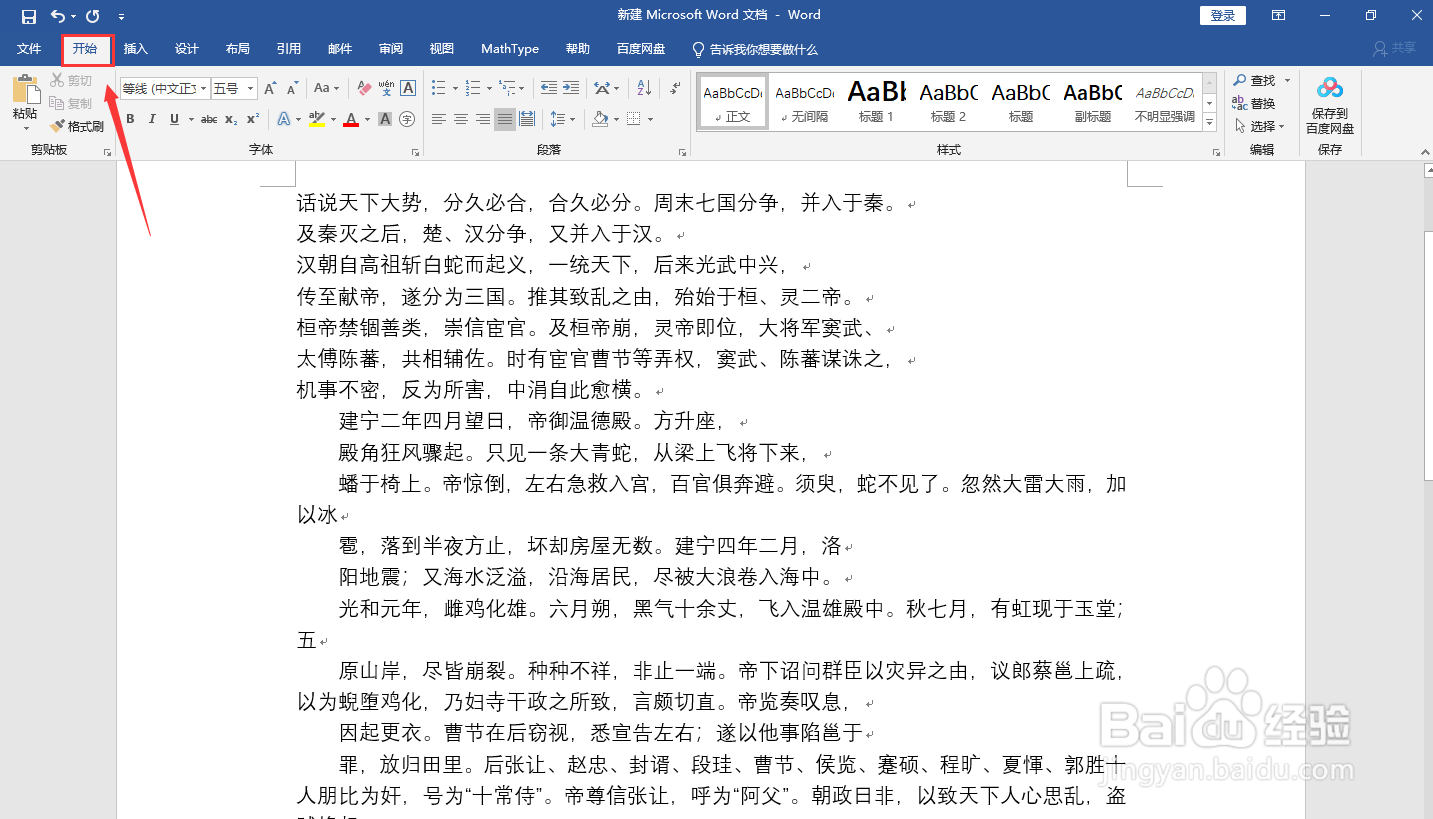Toggle Underline formatting
Image resolution: width=1433 pixels, height=819 pixels.
click(x=175, y=120)
